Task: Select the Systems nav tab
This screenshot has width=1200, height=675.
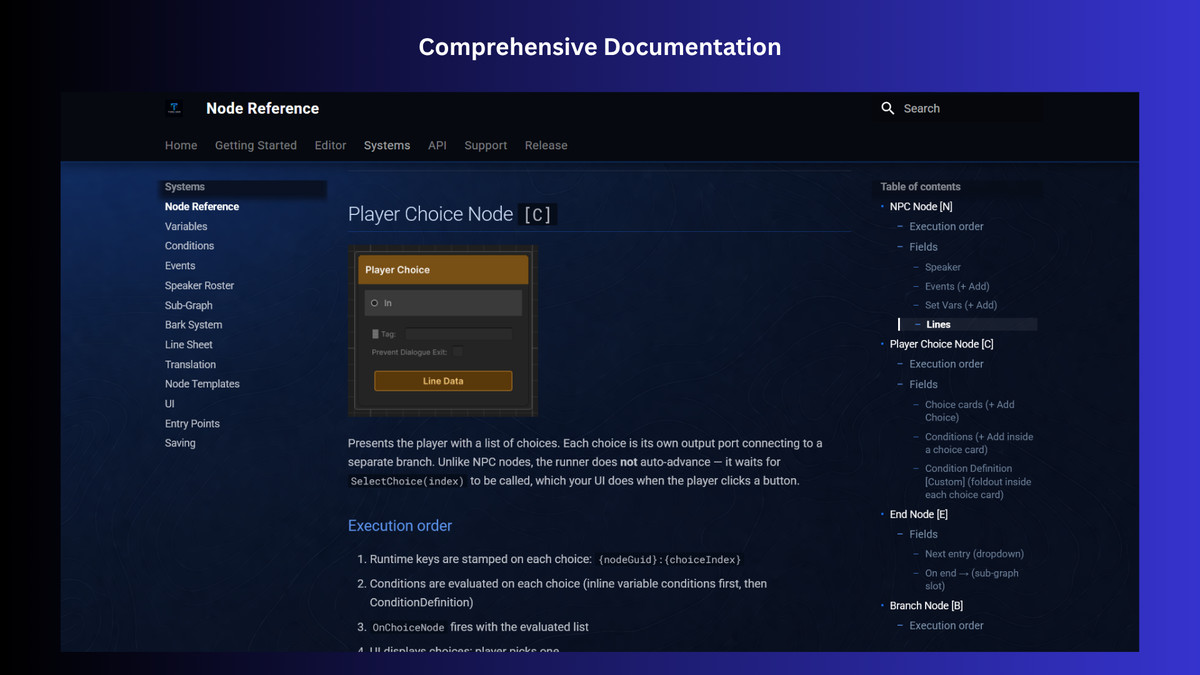Action: click(x=387, y=145)
